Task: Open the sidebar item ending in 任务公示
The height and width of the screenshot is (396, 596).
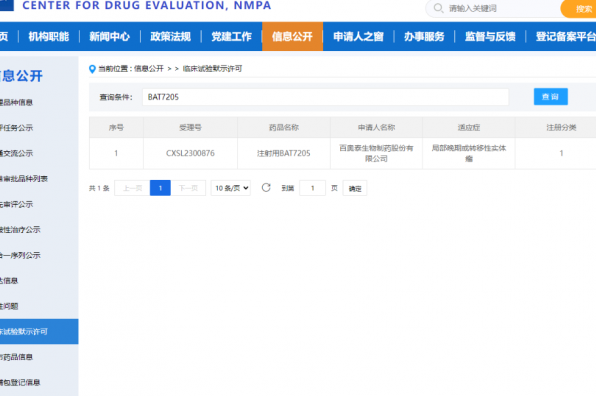Action: tap(16, 128)
